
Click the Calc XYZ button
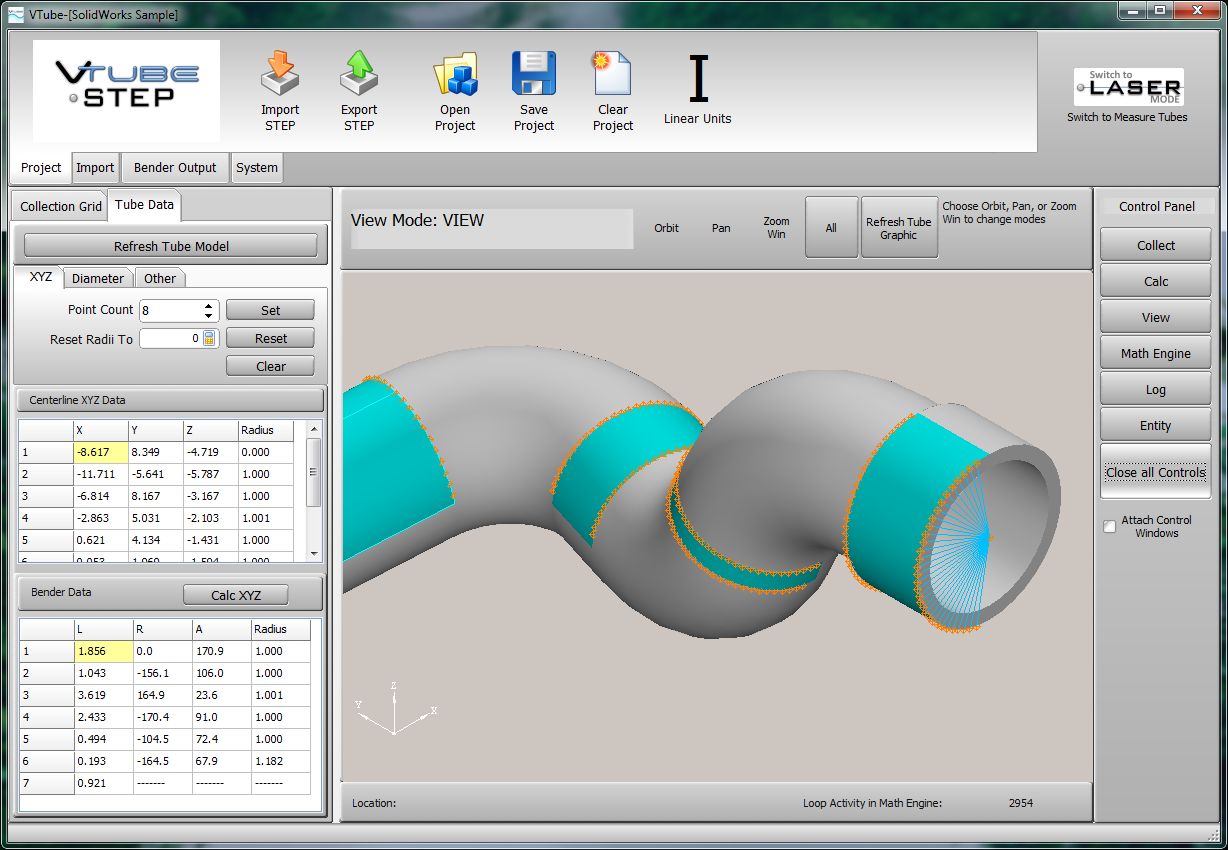236,595
